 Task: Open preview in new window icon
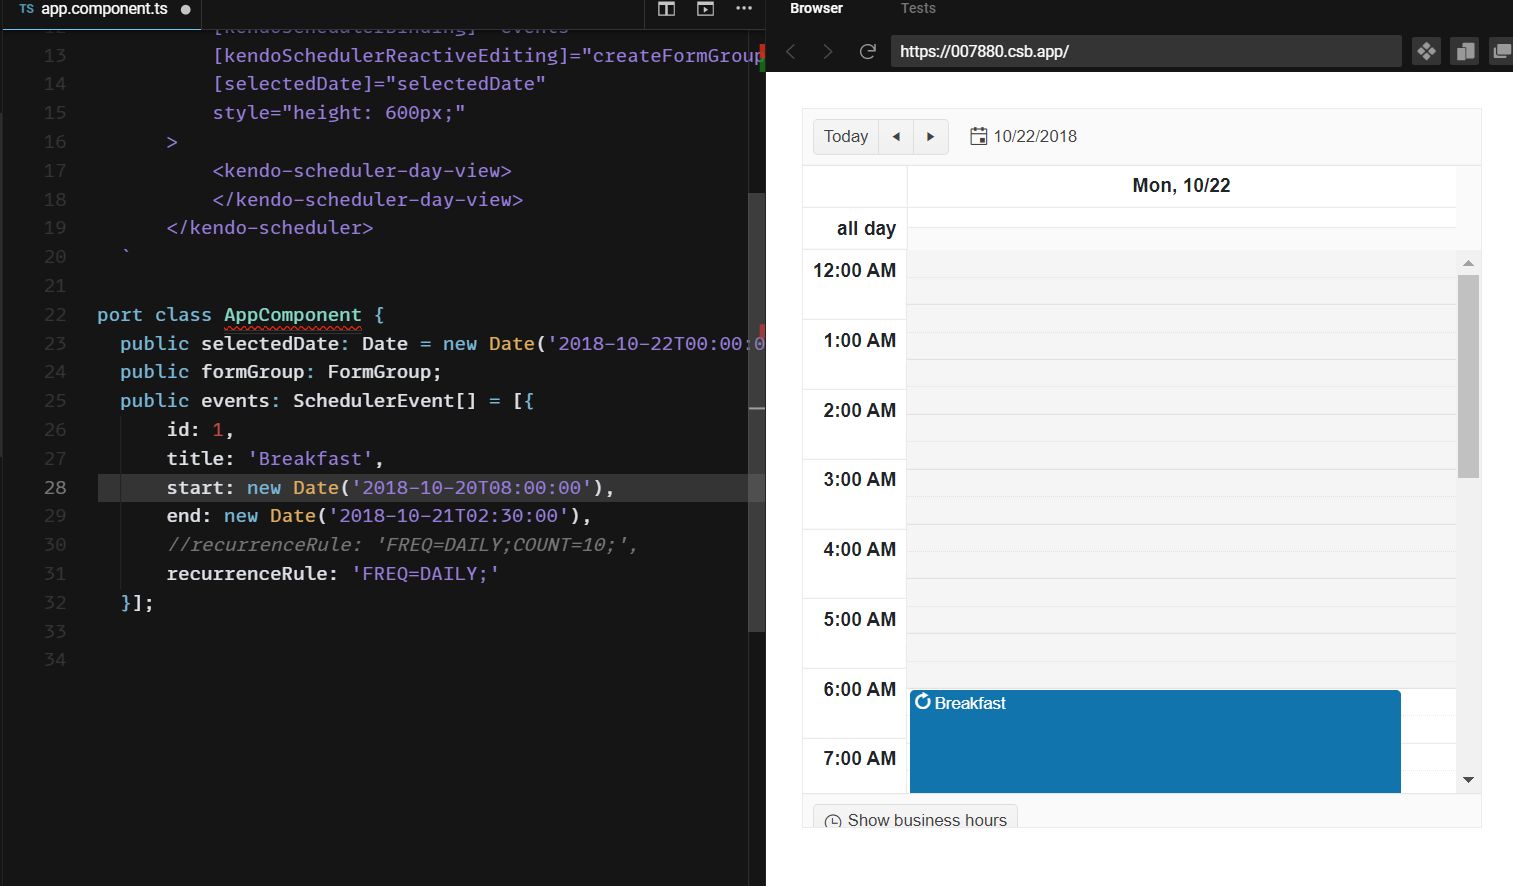point(1501,51)
